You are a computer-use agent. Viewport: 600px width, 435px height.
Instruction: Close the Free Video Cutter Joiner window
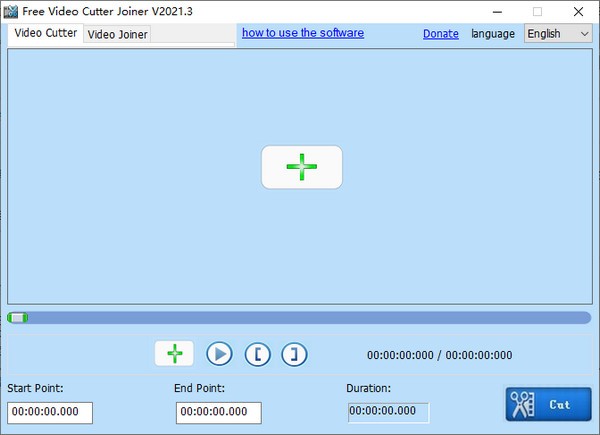[578, 11]
